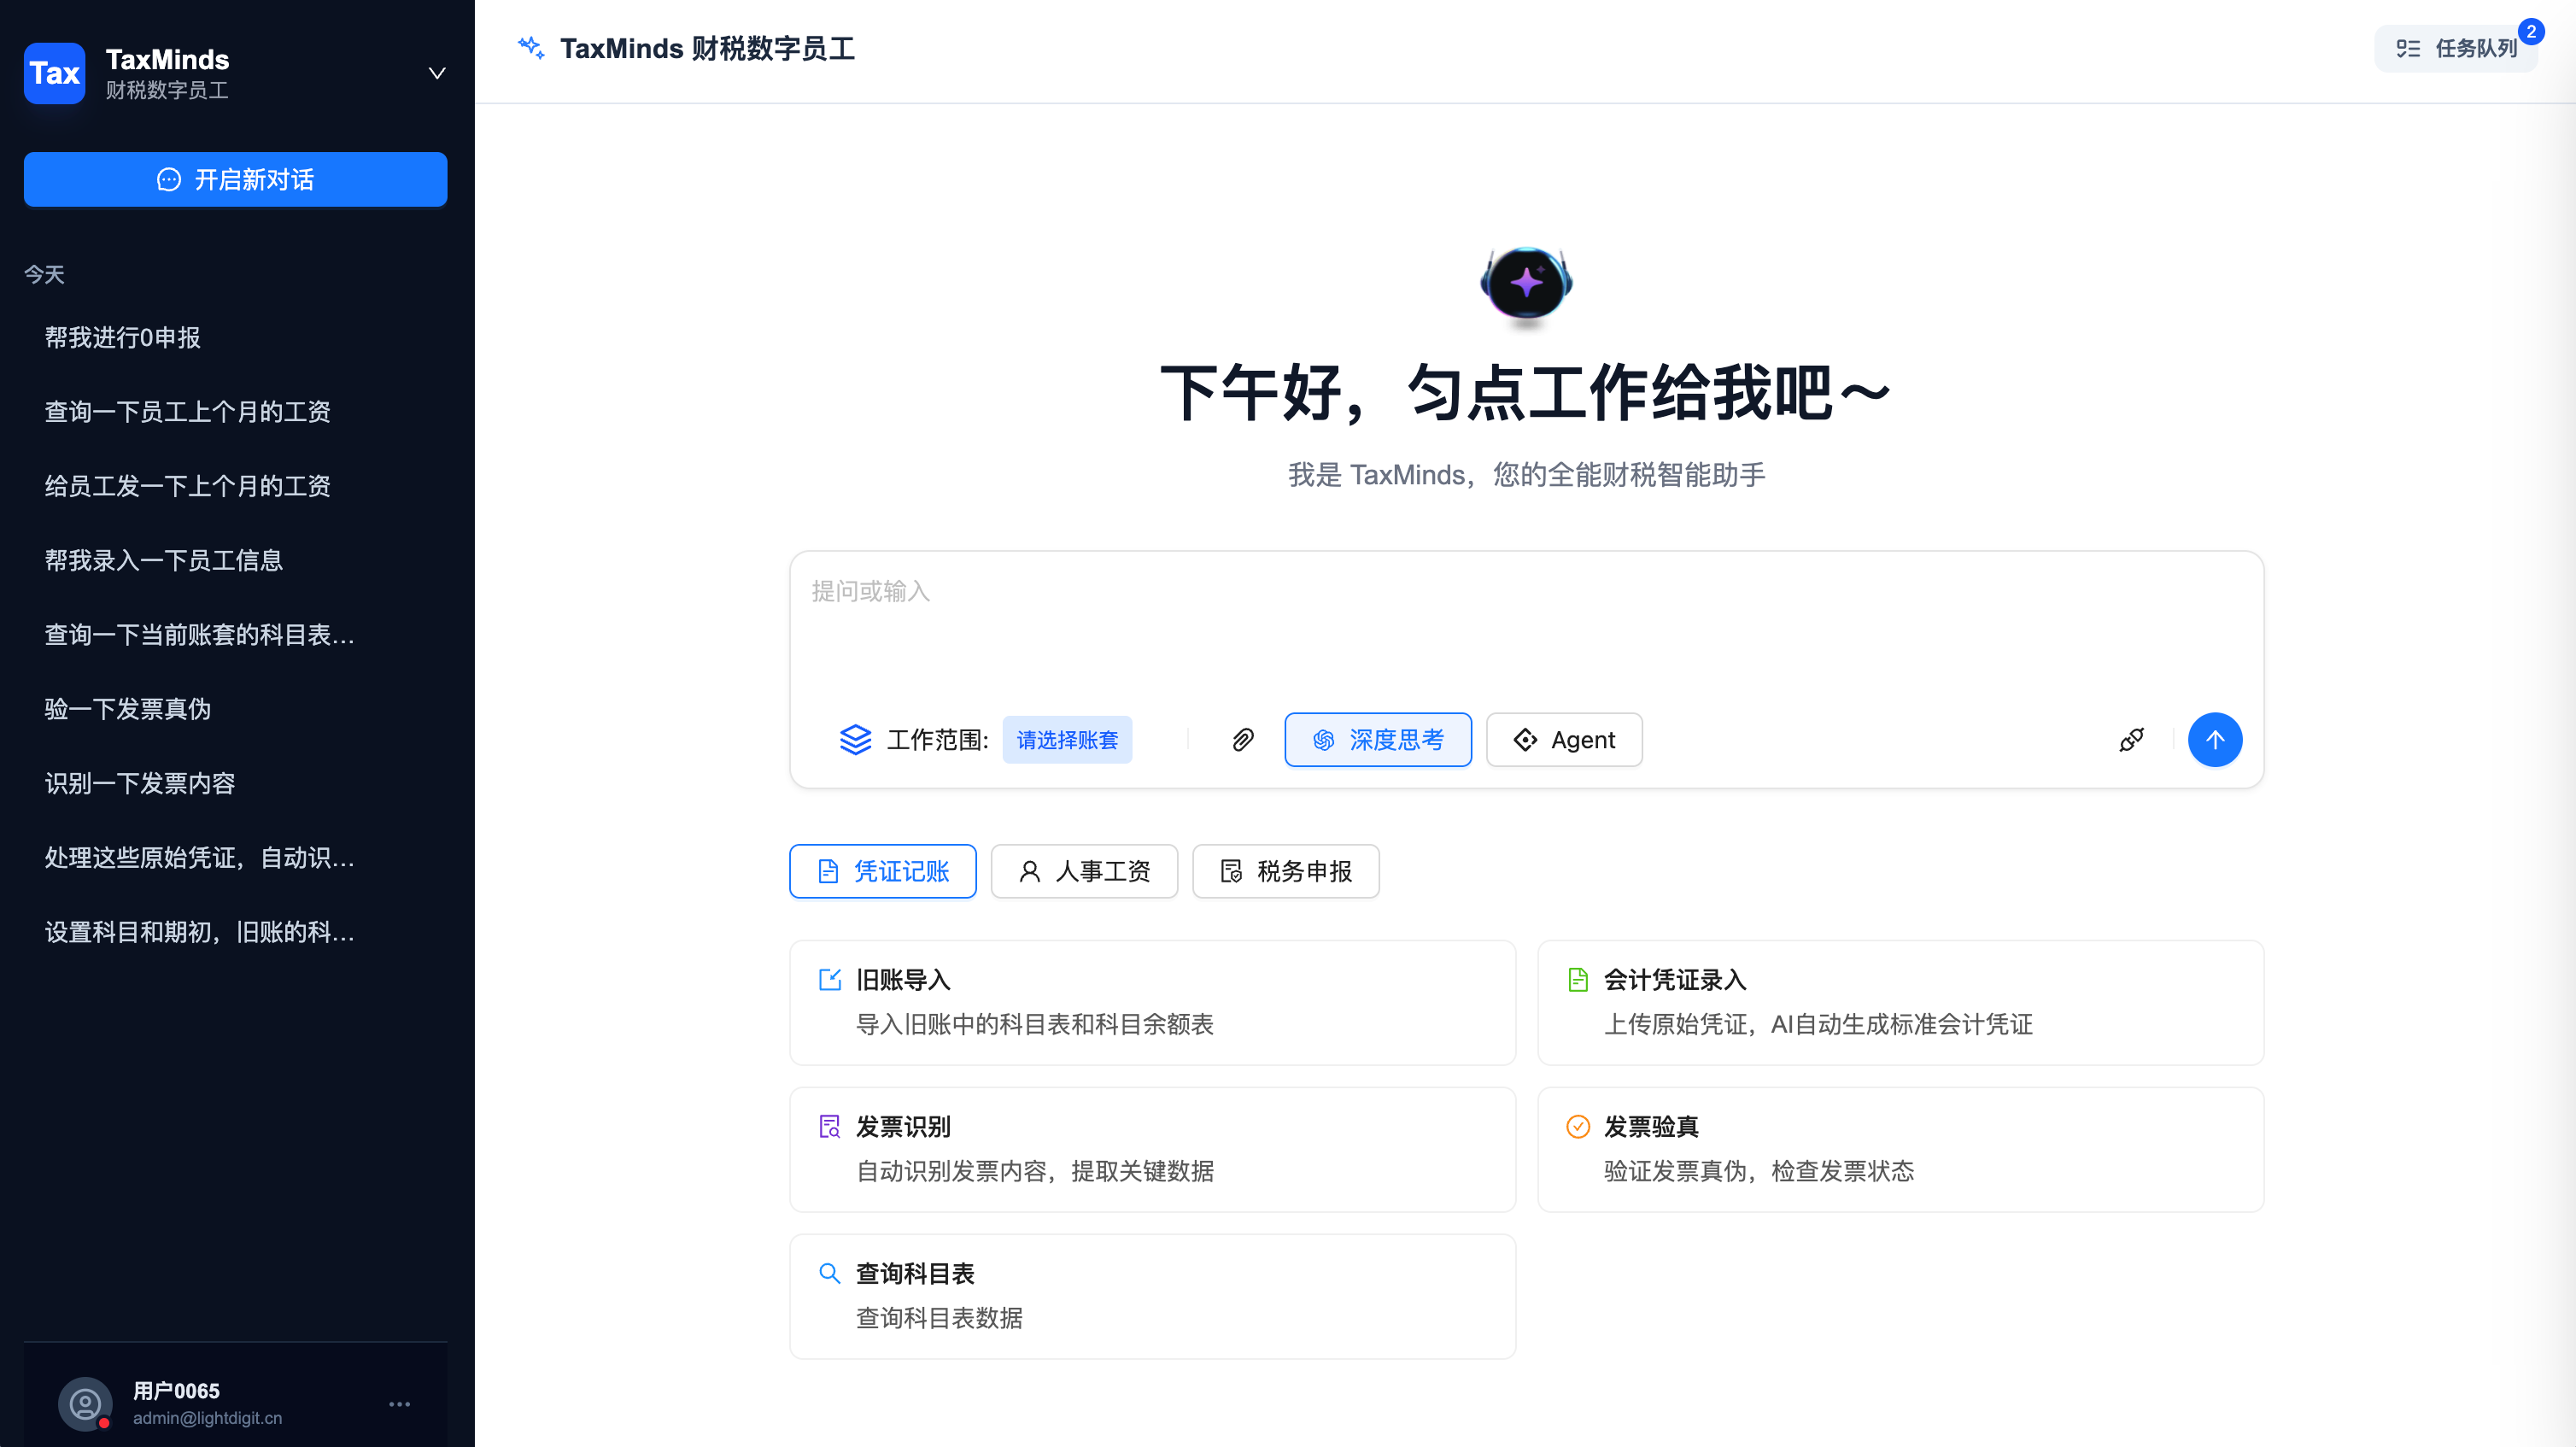Image resolution: width=2576 pixels, height=1447 pixels.
Task: Click the TaxMinds logo in the sidebar
Action: (54, 73)
